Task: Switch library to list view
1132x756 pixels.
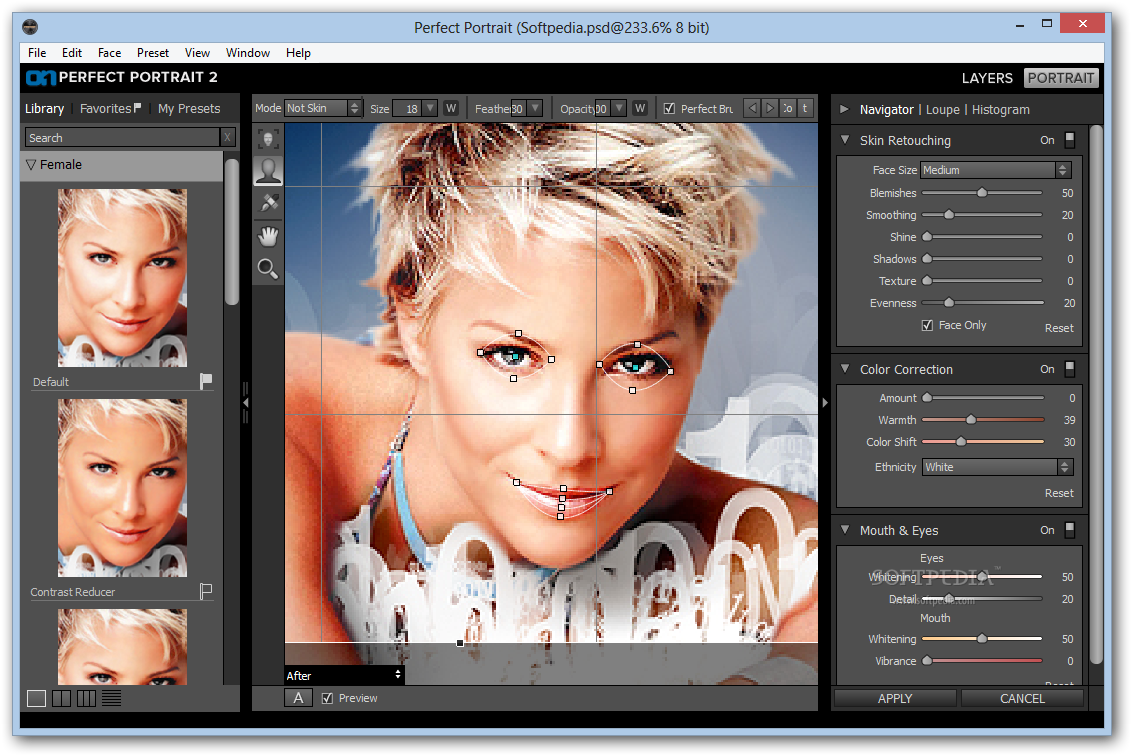Action: point(111,698)
